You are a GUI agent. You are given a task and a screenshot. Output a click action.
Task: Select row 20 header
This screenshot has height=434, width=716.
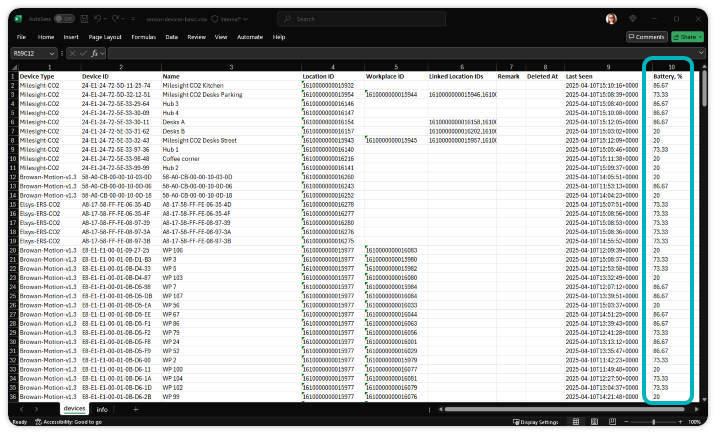pyautogui.click(x=13, y=250)
